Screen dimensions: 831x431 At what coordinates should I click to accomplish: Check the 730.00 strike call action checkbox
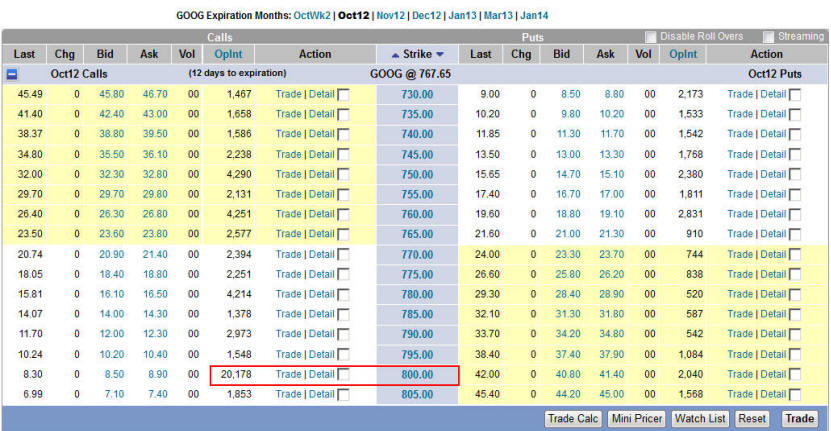pyautogui.click(x=344, y=95)
